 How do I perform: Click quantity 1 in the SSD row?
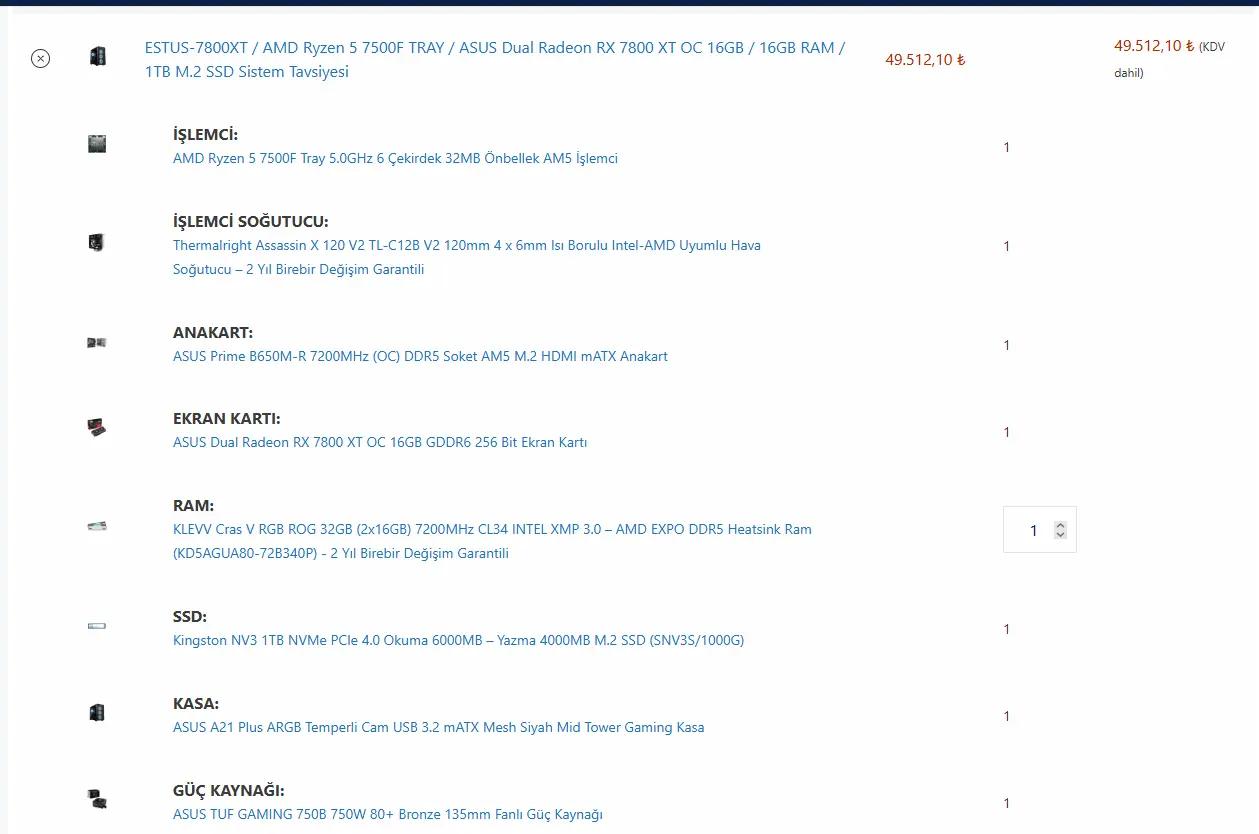(x=1007, y=629)
